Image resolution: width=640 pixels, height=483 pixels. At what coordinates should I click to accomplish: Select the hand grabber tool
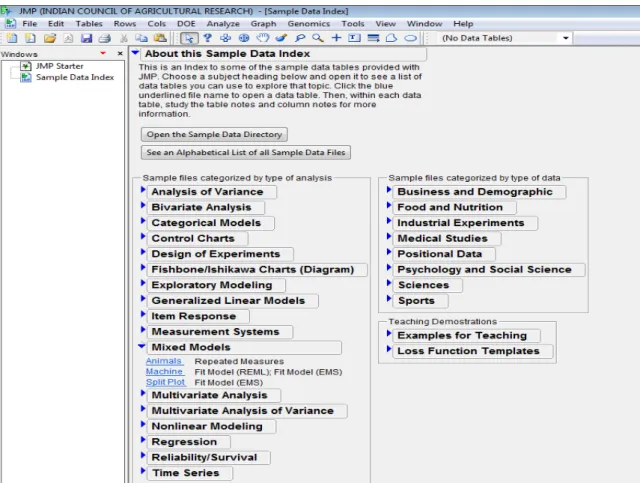pos(262,38)
